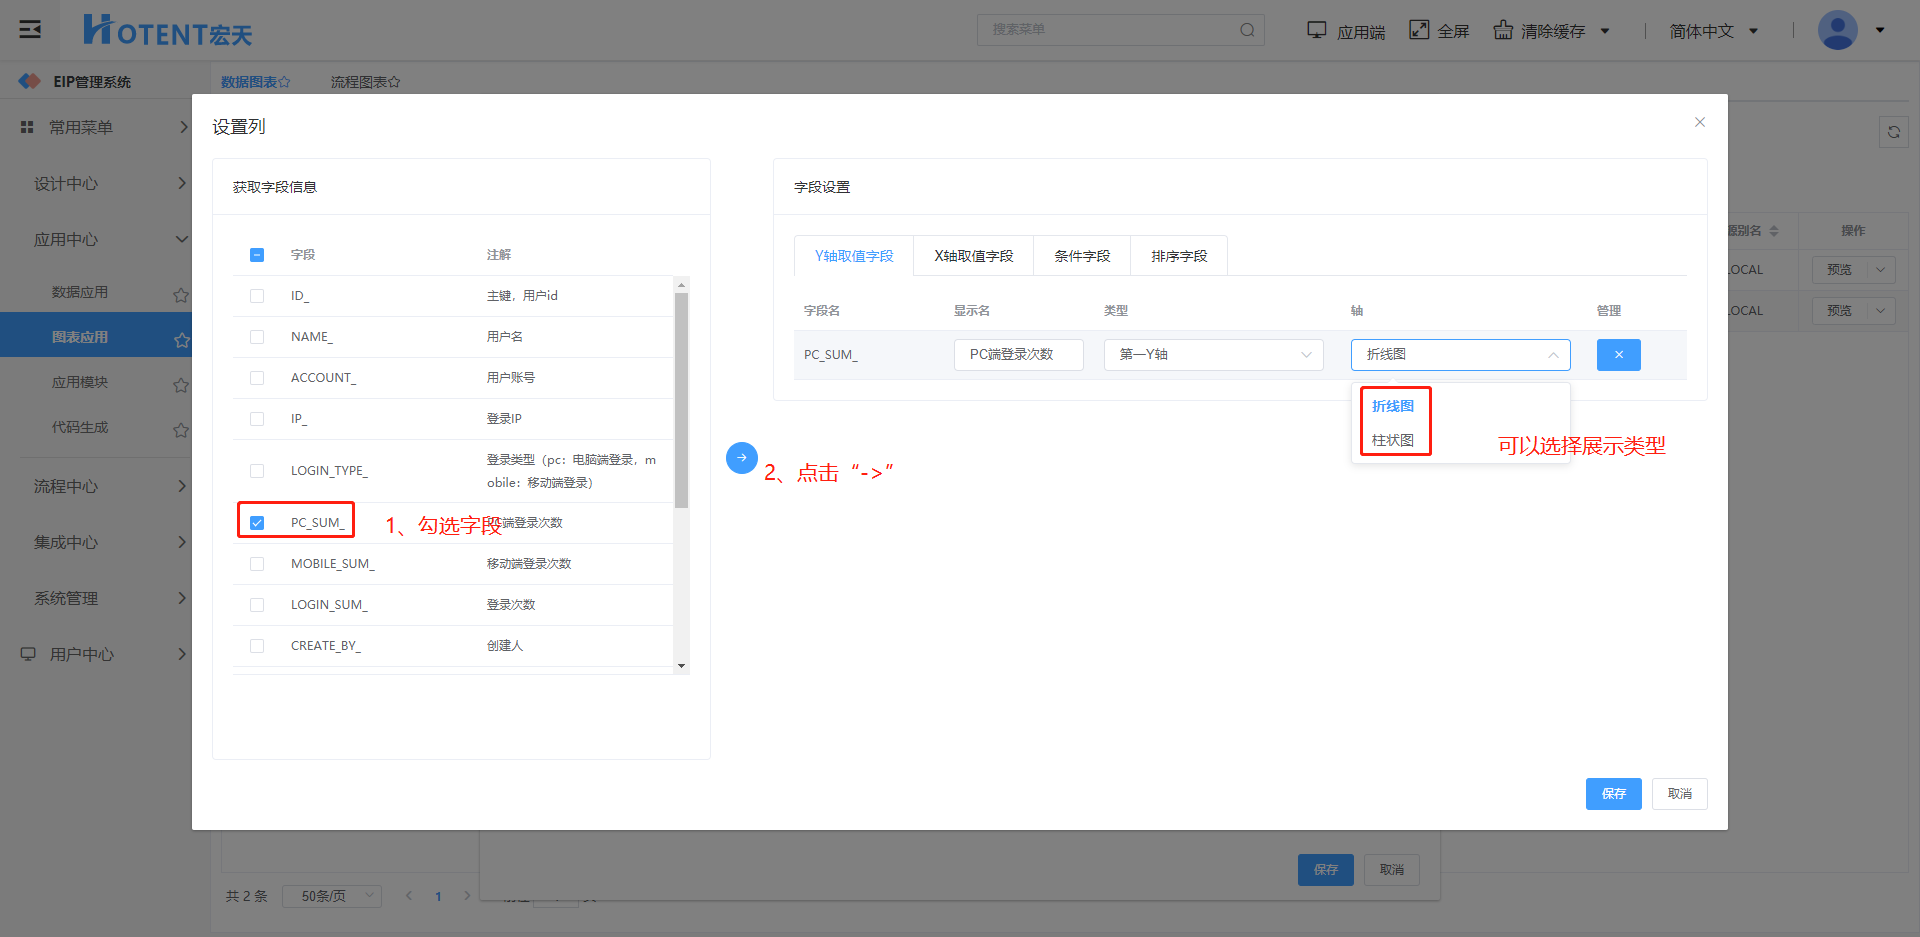The height and width of the screenshot is (937, 1920).
Task: Click the fullscreen icon
Action: point(1419,30)
